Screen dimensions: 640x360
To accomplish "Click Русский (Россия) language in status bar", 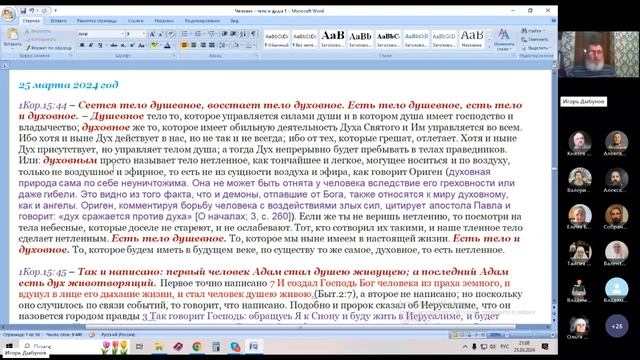I will coord(118,335).
